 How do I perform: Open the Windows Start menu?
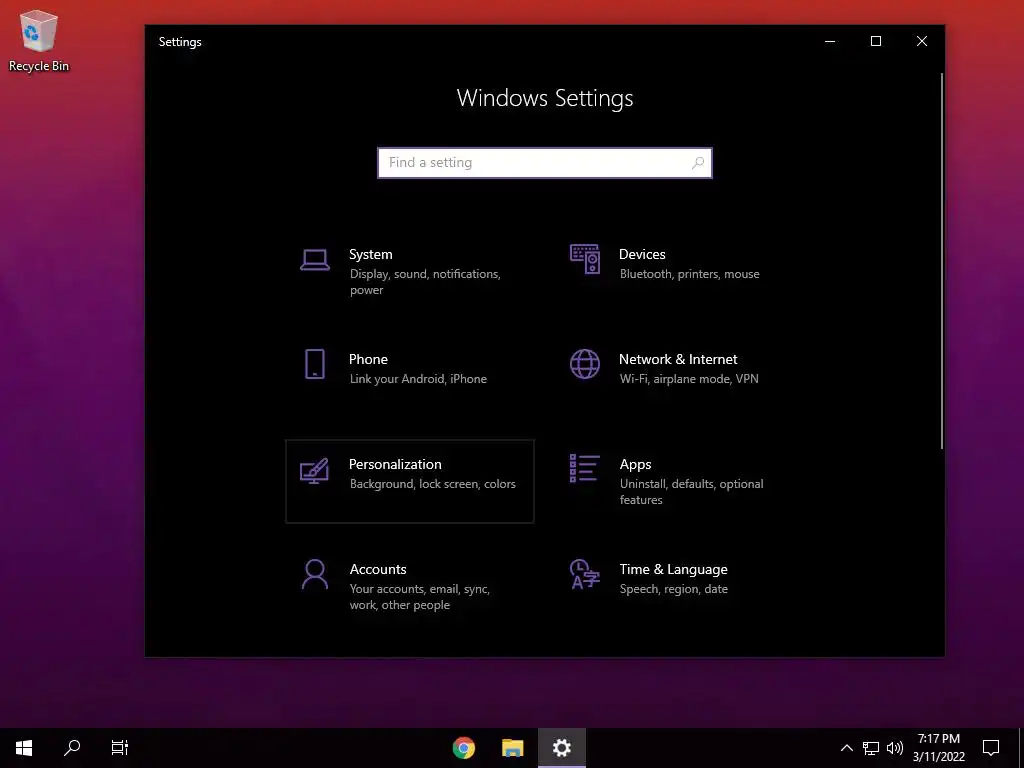pos(24,748)
